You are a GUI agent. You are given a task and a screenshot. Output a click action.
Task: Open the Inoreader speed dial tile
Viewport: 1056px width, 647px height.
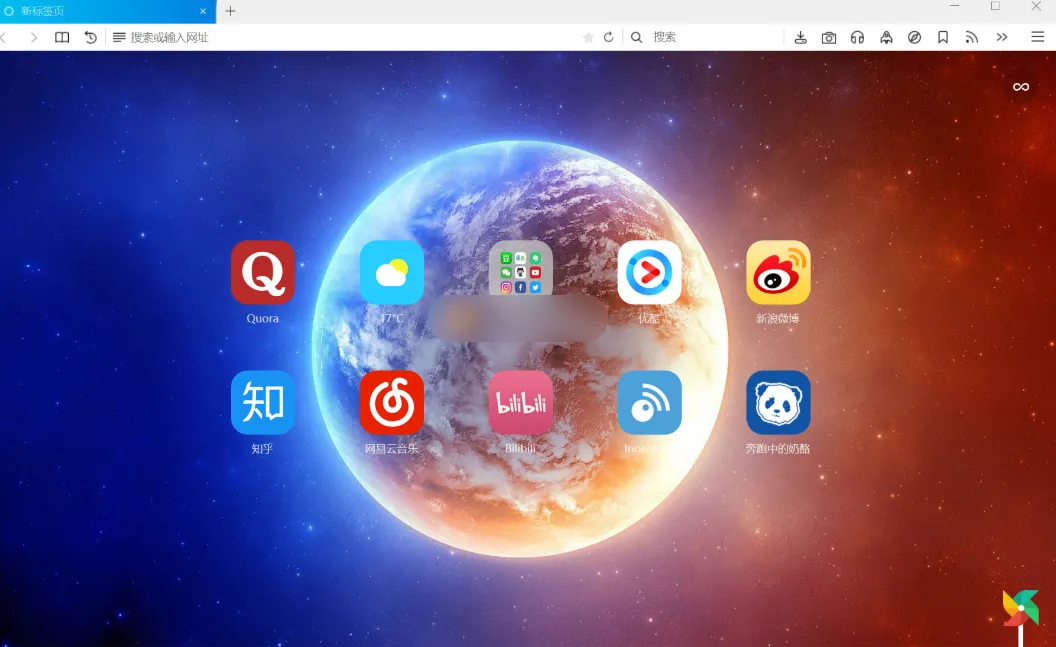coord(649,400)
